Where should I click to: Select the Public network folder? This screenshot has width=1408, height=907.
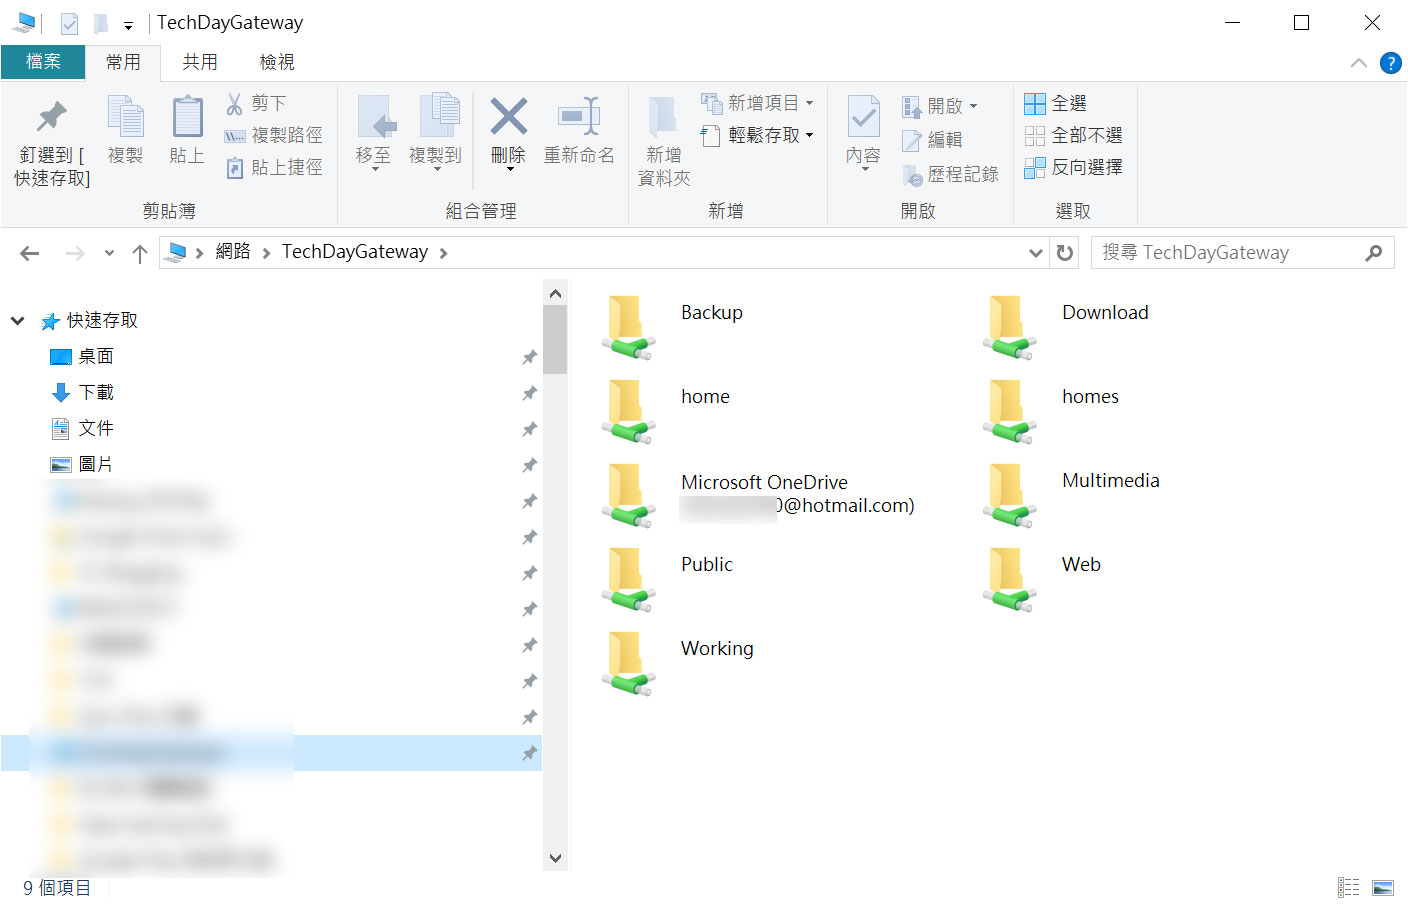coord(667,578)
